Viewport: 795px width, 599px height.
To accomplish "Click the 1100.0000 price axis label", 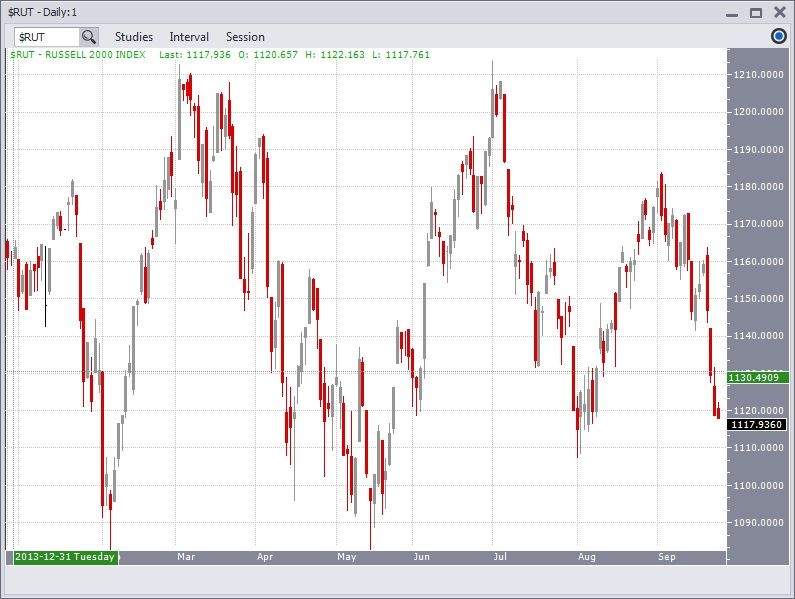I will tap(758, 485).
